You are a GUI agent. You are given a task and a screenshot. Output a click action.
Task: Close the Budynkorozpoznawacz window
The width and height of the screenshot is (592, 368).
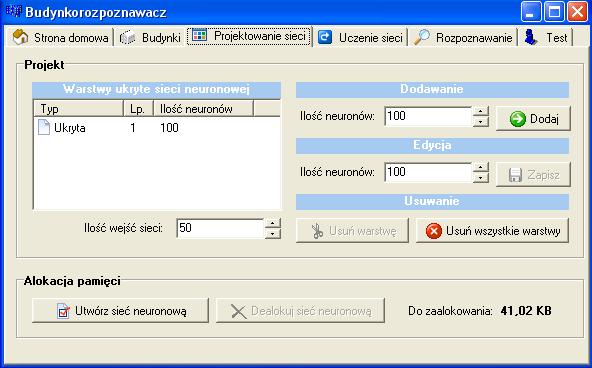[578, 12]
